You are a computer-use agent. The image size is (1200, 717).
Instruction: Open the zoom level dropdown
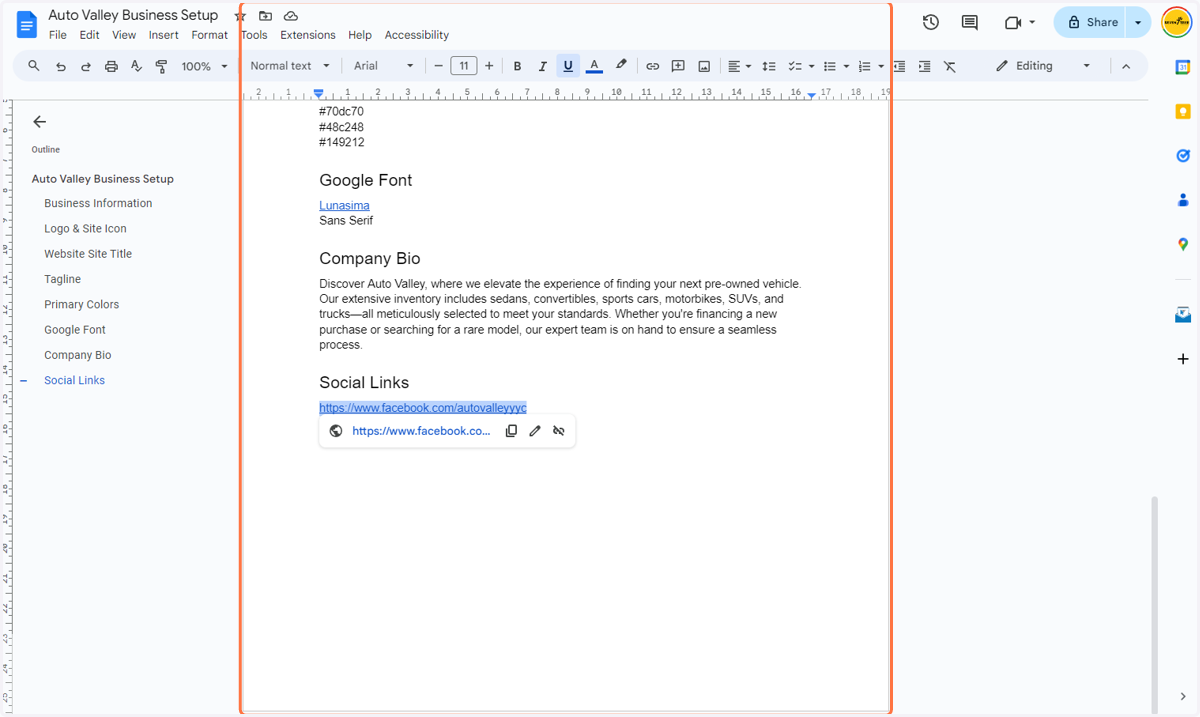205,66
